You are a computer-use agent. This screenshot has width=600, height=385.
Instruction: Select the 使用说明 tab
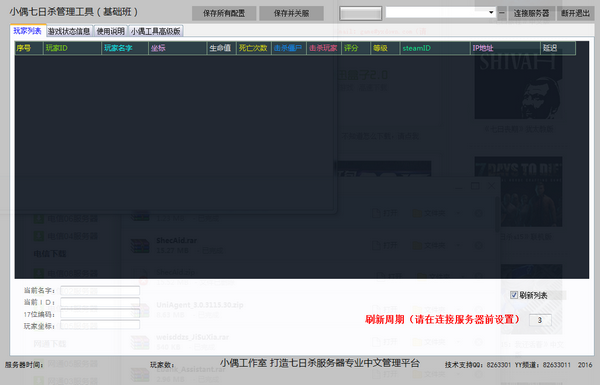click(x=110, y=31)
